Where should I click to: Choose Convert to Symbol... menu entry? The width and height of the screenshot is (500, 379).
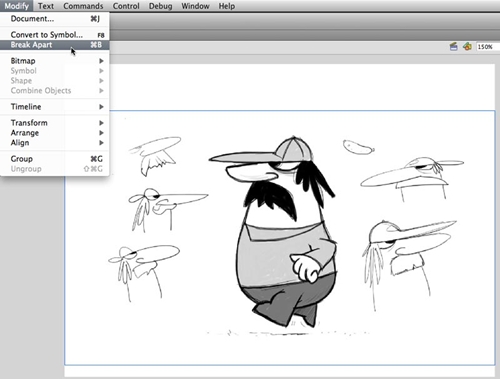pyautogui.click(x=55, y=35)
